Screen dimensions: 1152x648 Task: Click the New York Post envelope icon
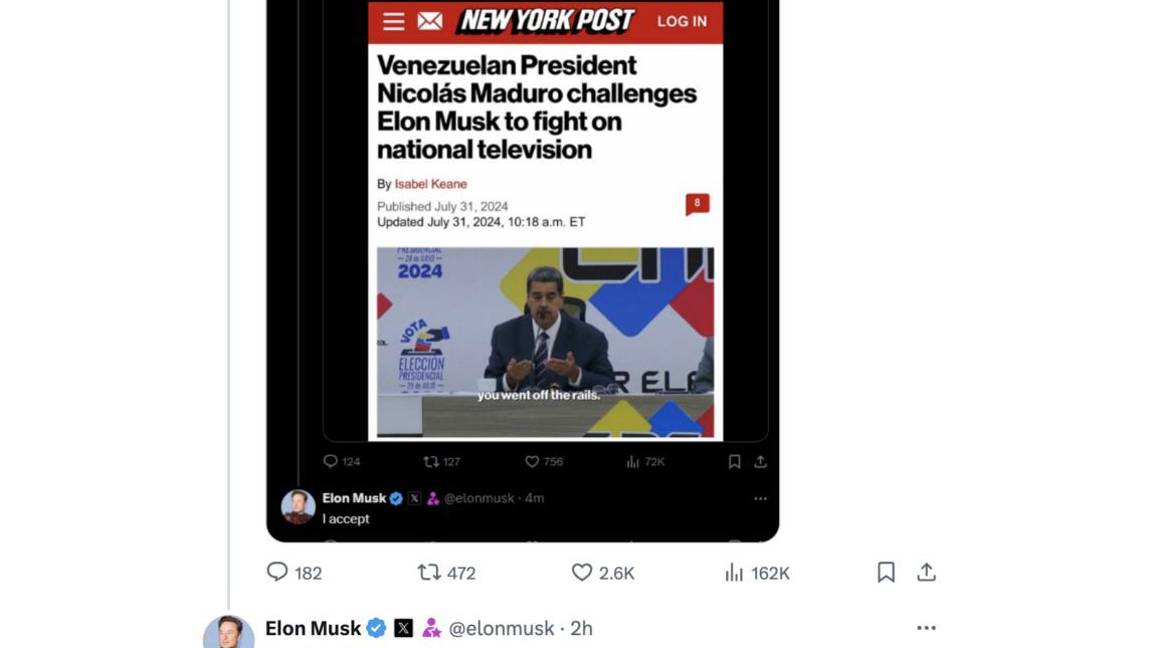click(428, 21)
